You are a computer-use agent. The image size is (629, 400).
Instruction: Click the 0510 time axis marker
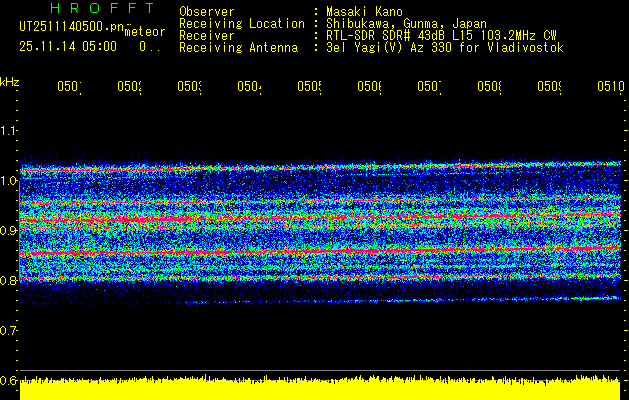pyautogui.click(x=611, y=86)
